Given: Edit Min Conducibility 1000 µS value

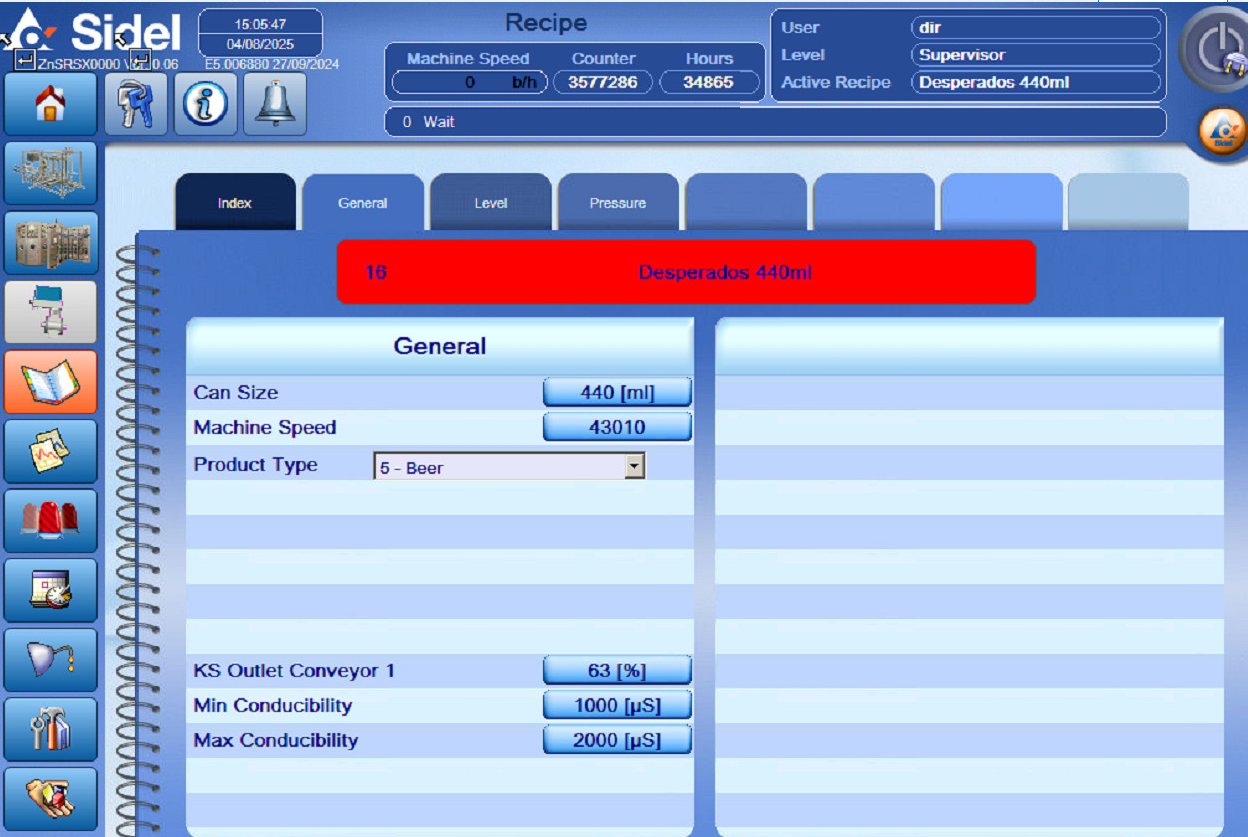Looking at the screenshot, I should [617, 706].
